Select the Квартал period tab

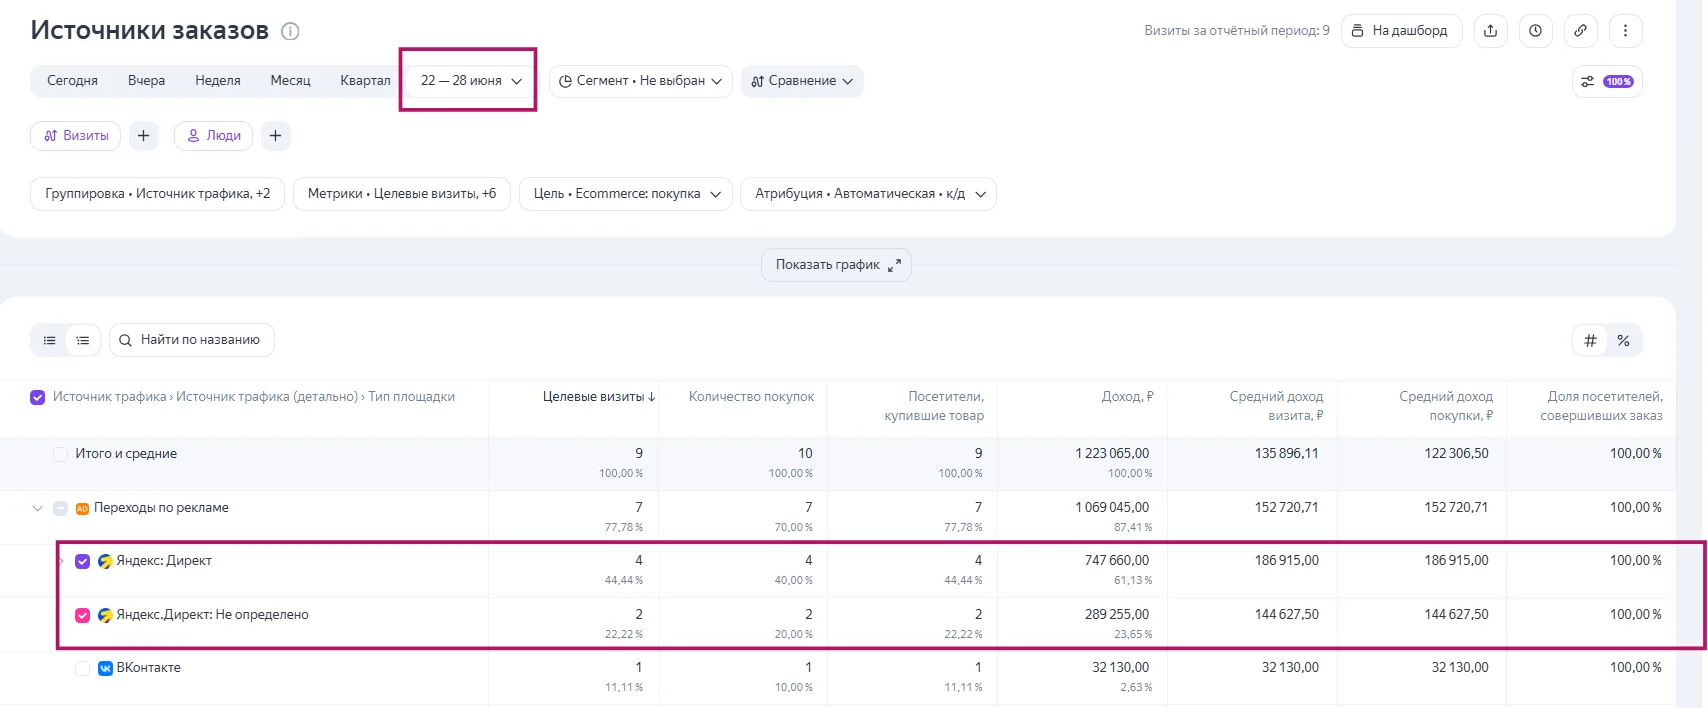click(x=365, y=81)
